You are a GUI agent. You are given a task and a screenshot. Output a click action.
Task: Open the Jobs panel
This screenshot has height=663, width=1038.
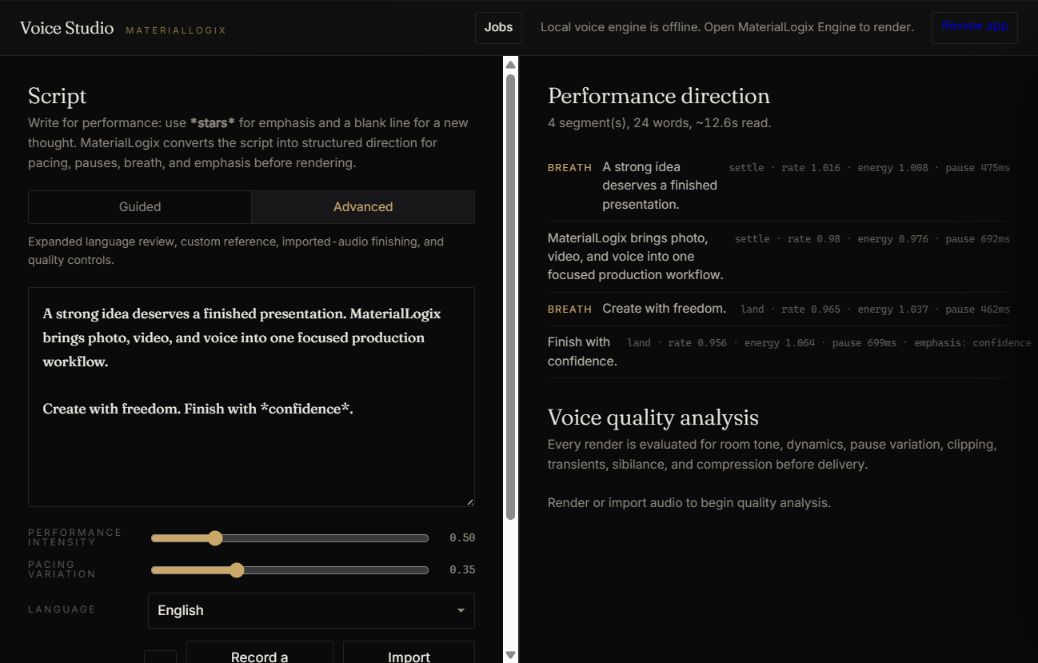(x=498, y=27)
